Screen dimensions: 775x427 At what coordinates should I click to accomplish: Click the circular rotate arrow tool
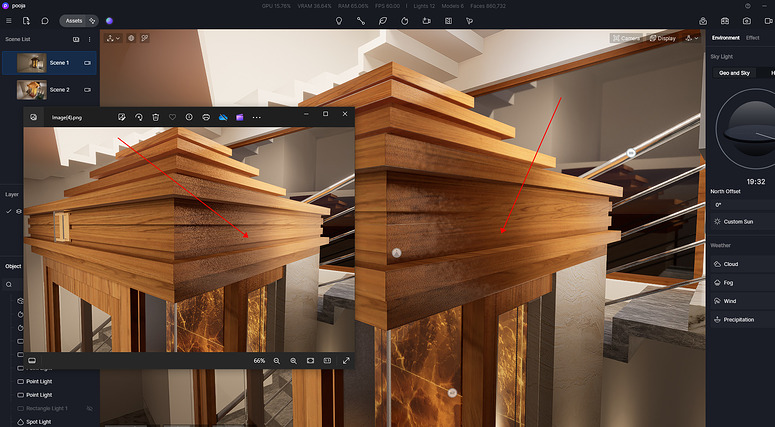tap(404, 21)
